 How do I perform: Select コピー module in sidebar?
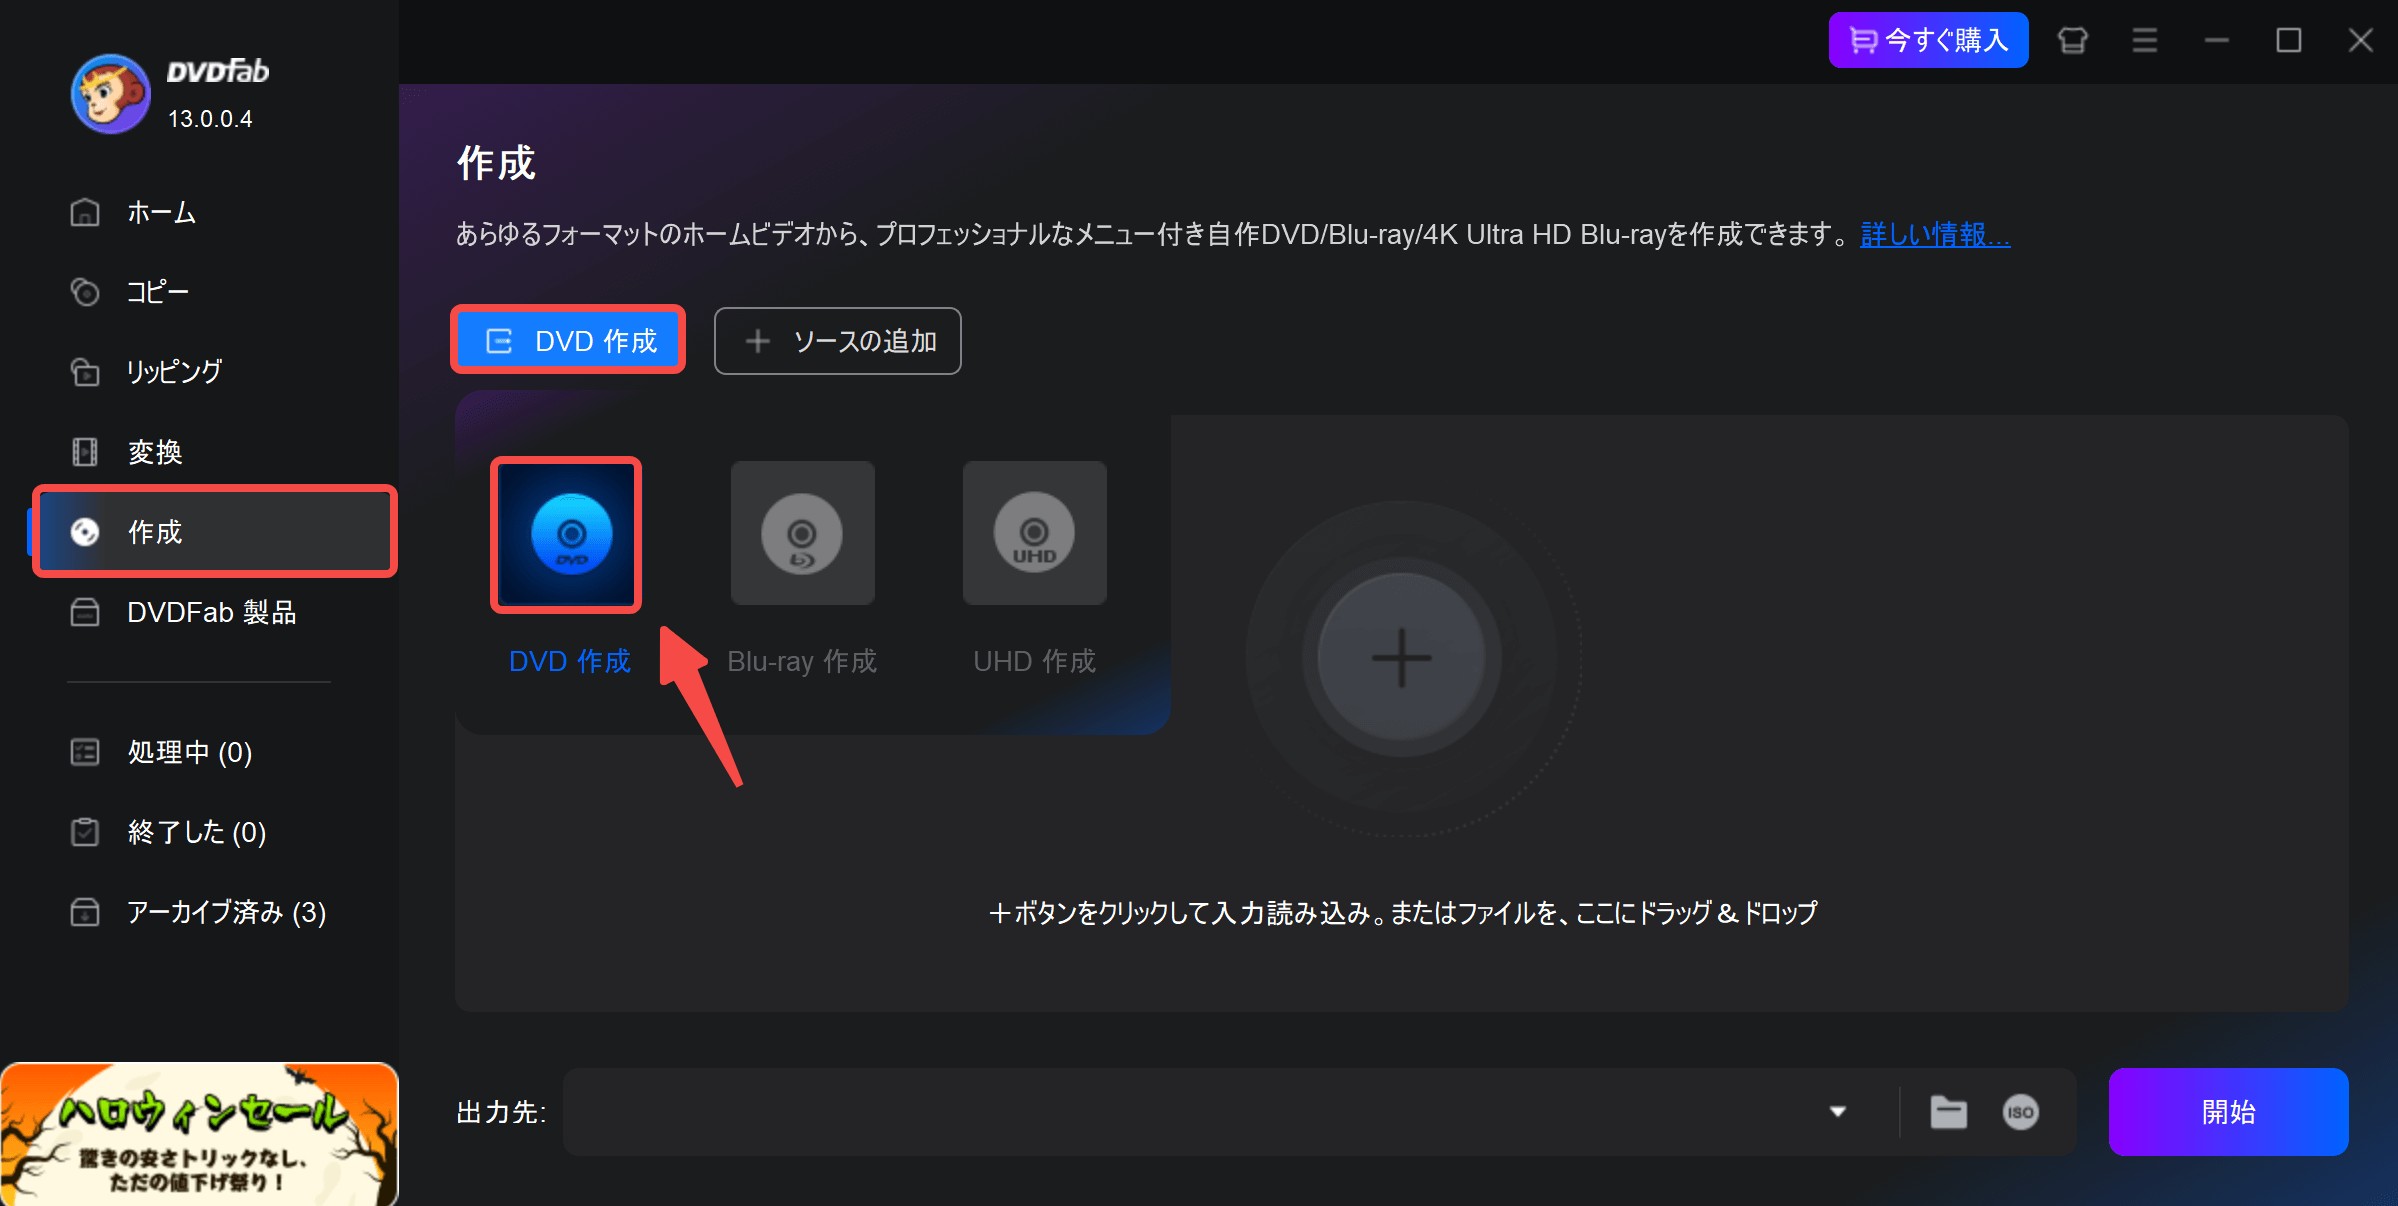(160, 292)
